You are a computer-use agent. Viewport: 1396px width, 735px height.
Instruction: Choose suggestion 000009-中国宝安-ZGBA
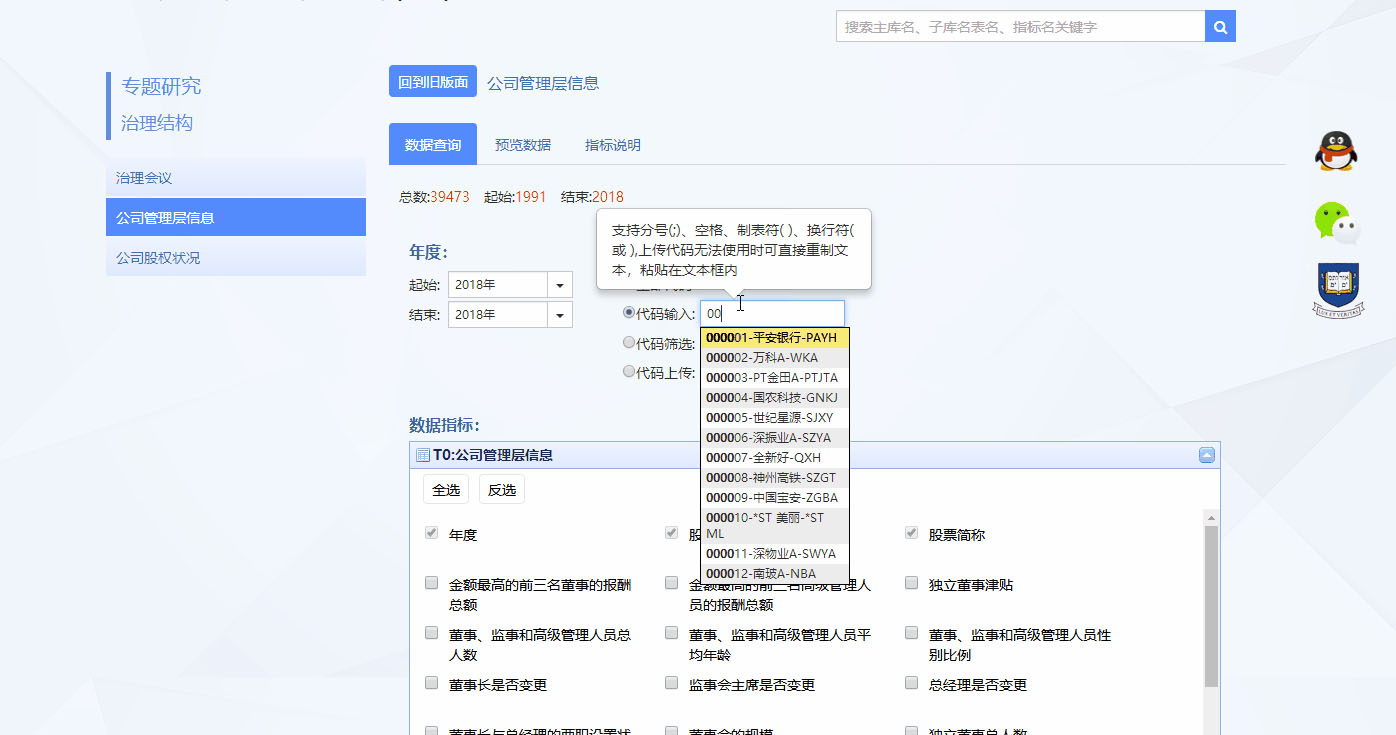point(775,498)
